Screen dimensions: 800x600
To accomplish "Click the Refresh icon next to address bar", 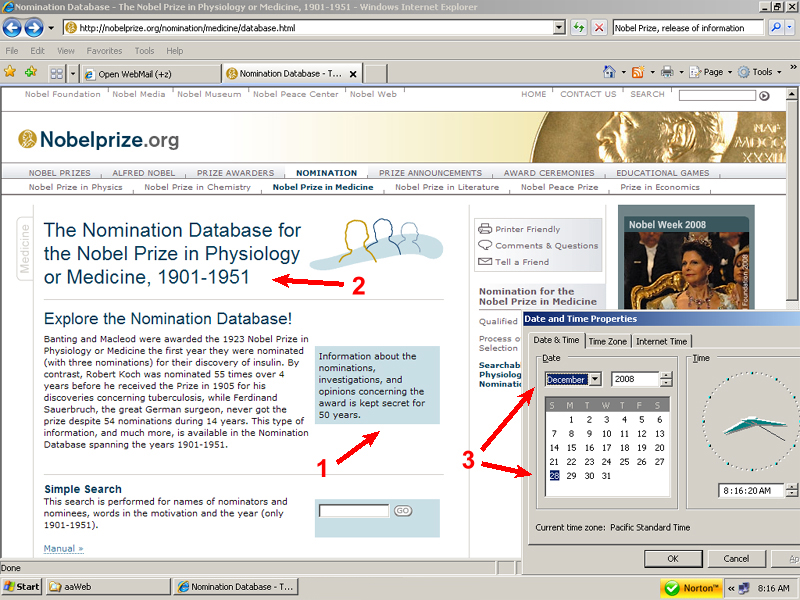I will click(x=578, y=28).
